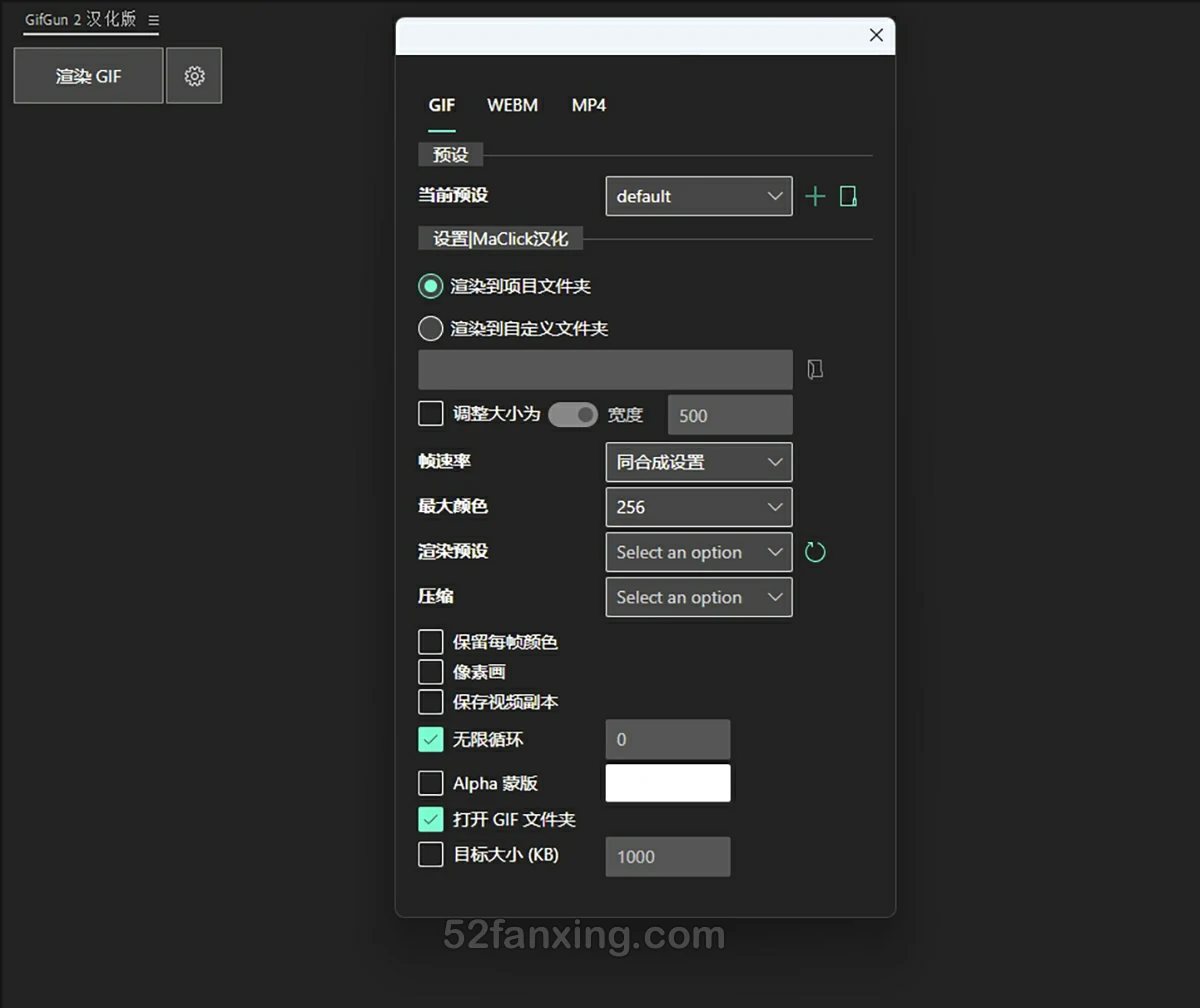Refresh render presets with circular arrow icon

815,552
